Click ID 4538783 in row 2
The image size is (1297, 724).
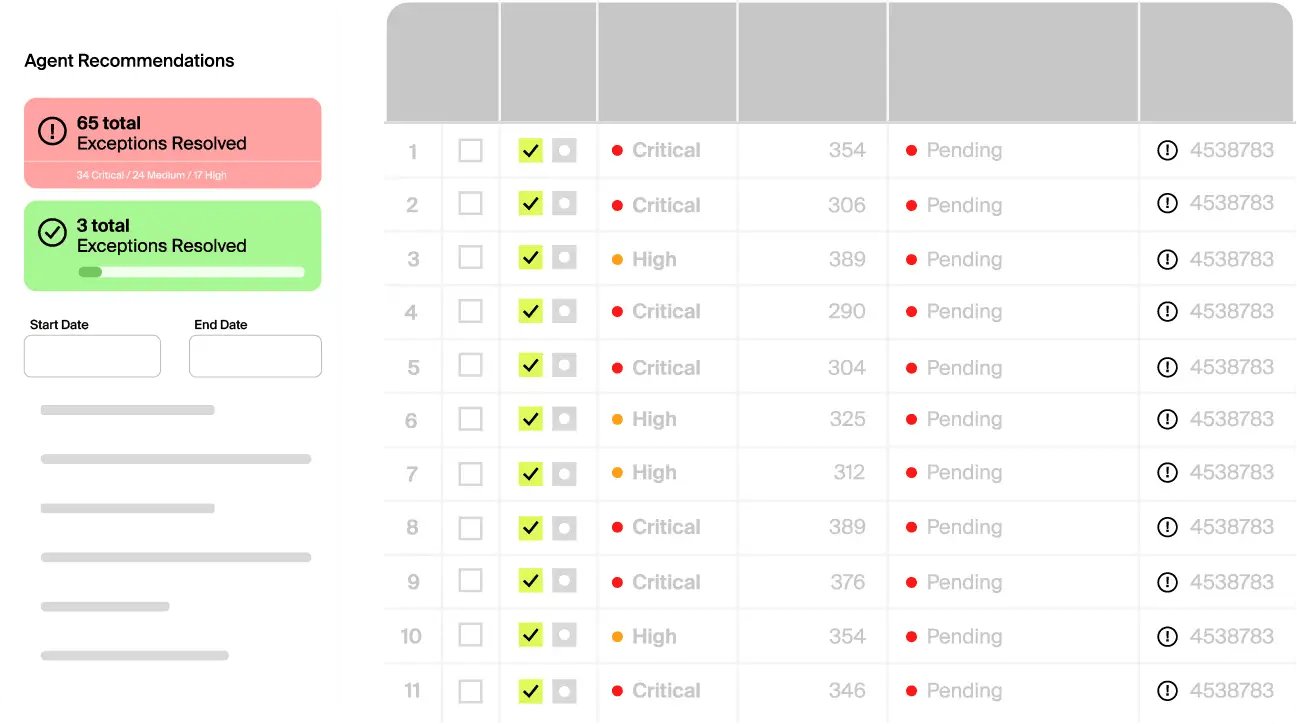[x=1231, y=204]
